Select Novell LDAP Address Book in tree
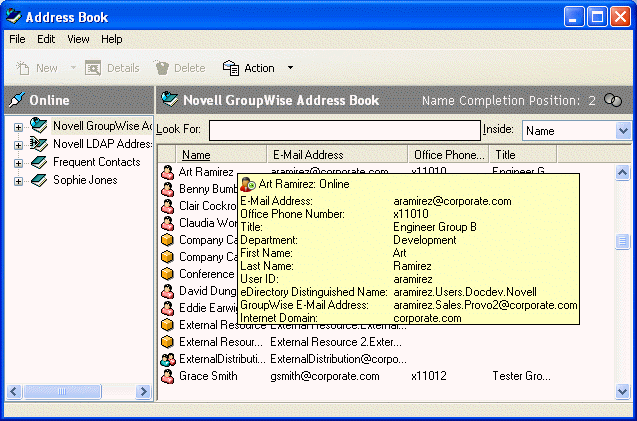The height and width of the screenshot is (421, 637). (102, 144)
